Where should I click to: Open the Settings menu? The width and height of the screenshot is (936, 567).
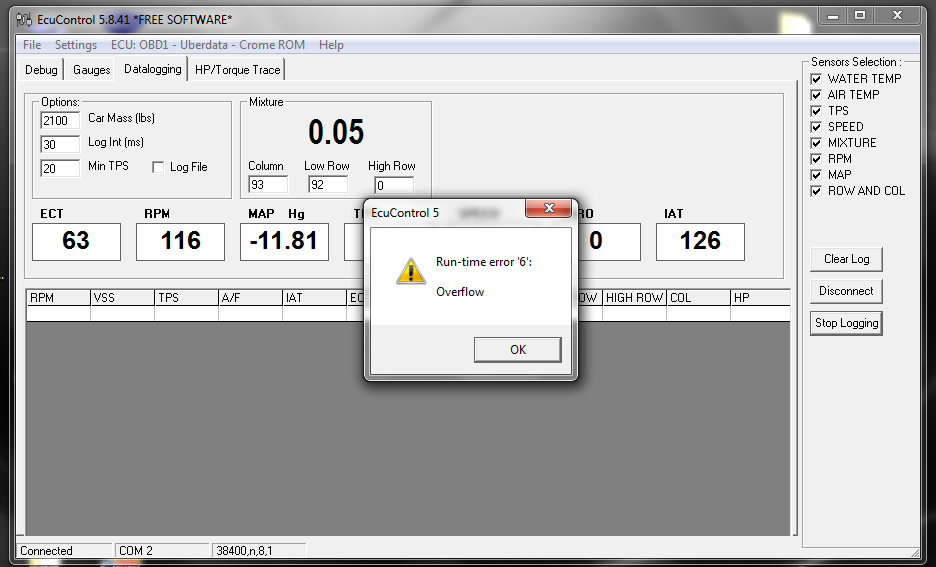(x=76, y=45)
